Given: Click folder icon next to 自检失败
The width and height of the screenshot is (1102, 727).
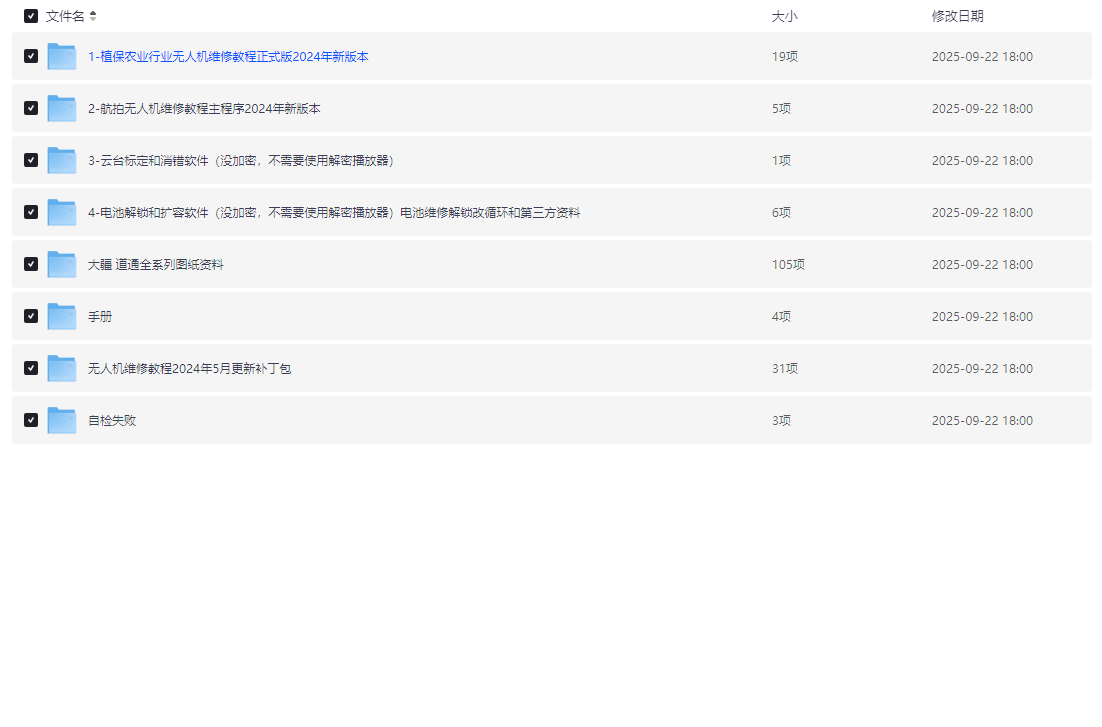Looking at the screenshot, I should point(62,421).
